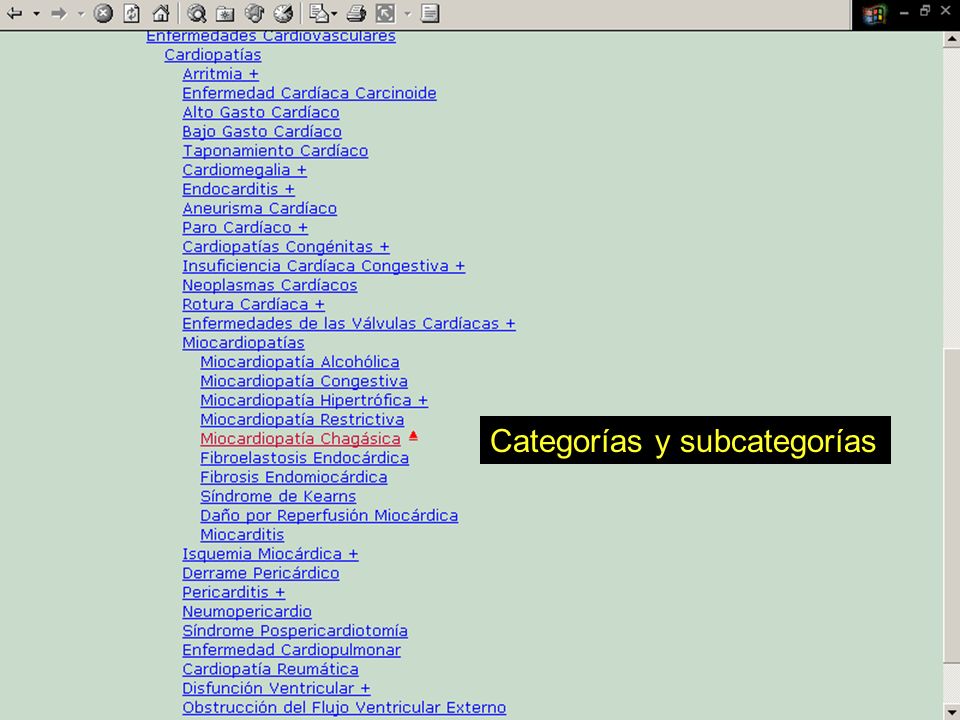Open the History clock toolbar icon
This screenshot has width=960, height=720.
point(283,13)
